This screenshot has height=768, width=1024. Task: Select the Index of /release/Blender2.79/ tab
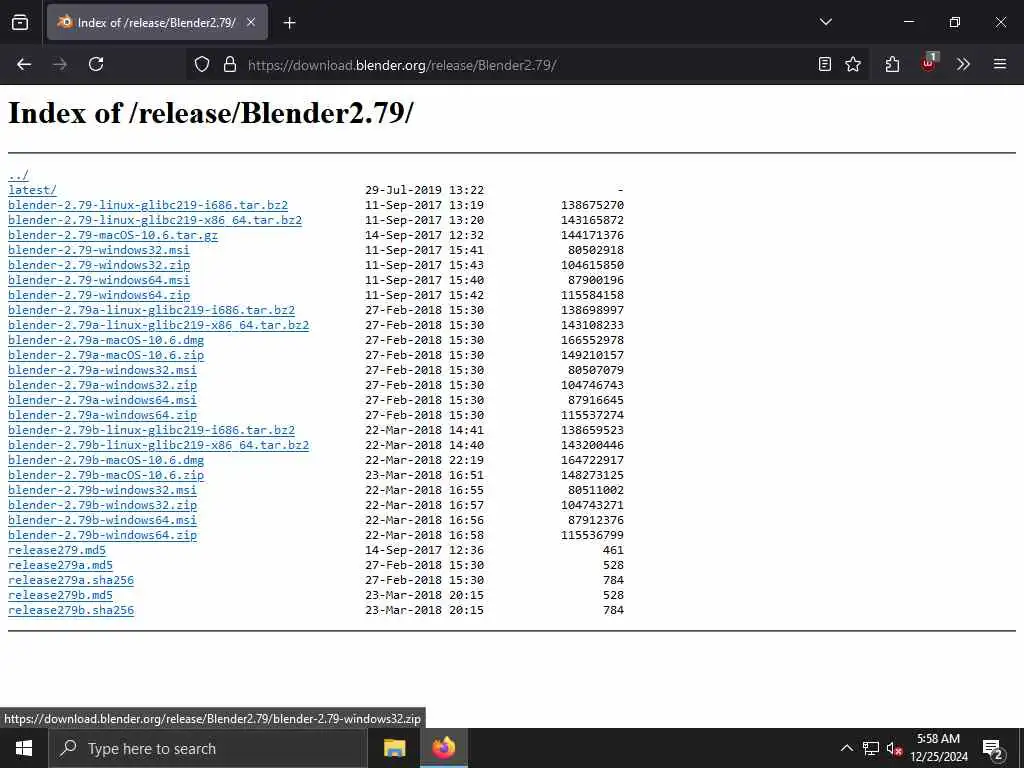[157, 22]
